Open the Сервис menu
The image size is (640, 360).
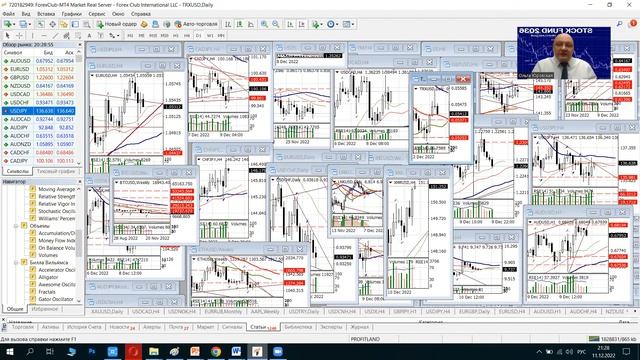tap(97, 14)
